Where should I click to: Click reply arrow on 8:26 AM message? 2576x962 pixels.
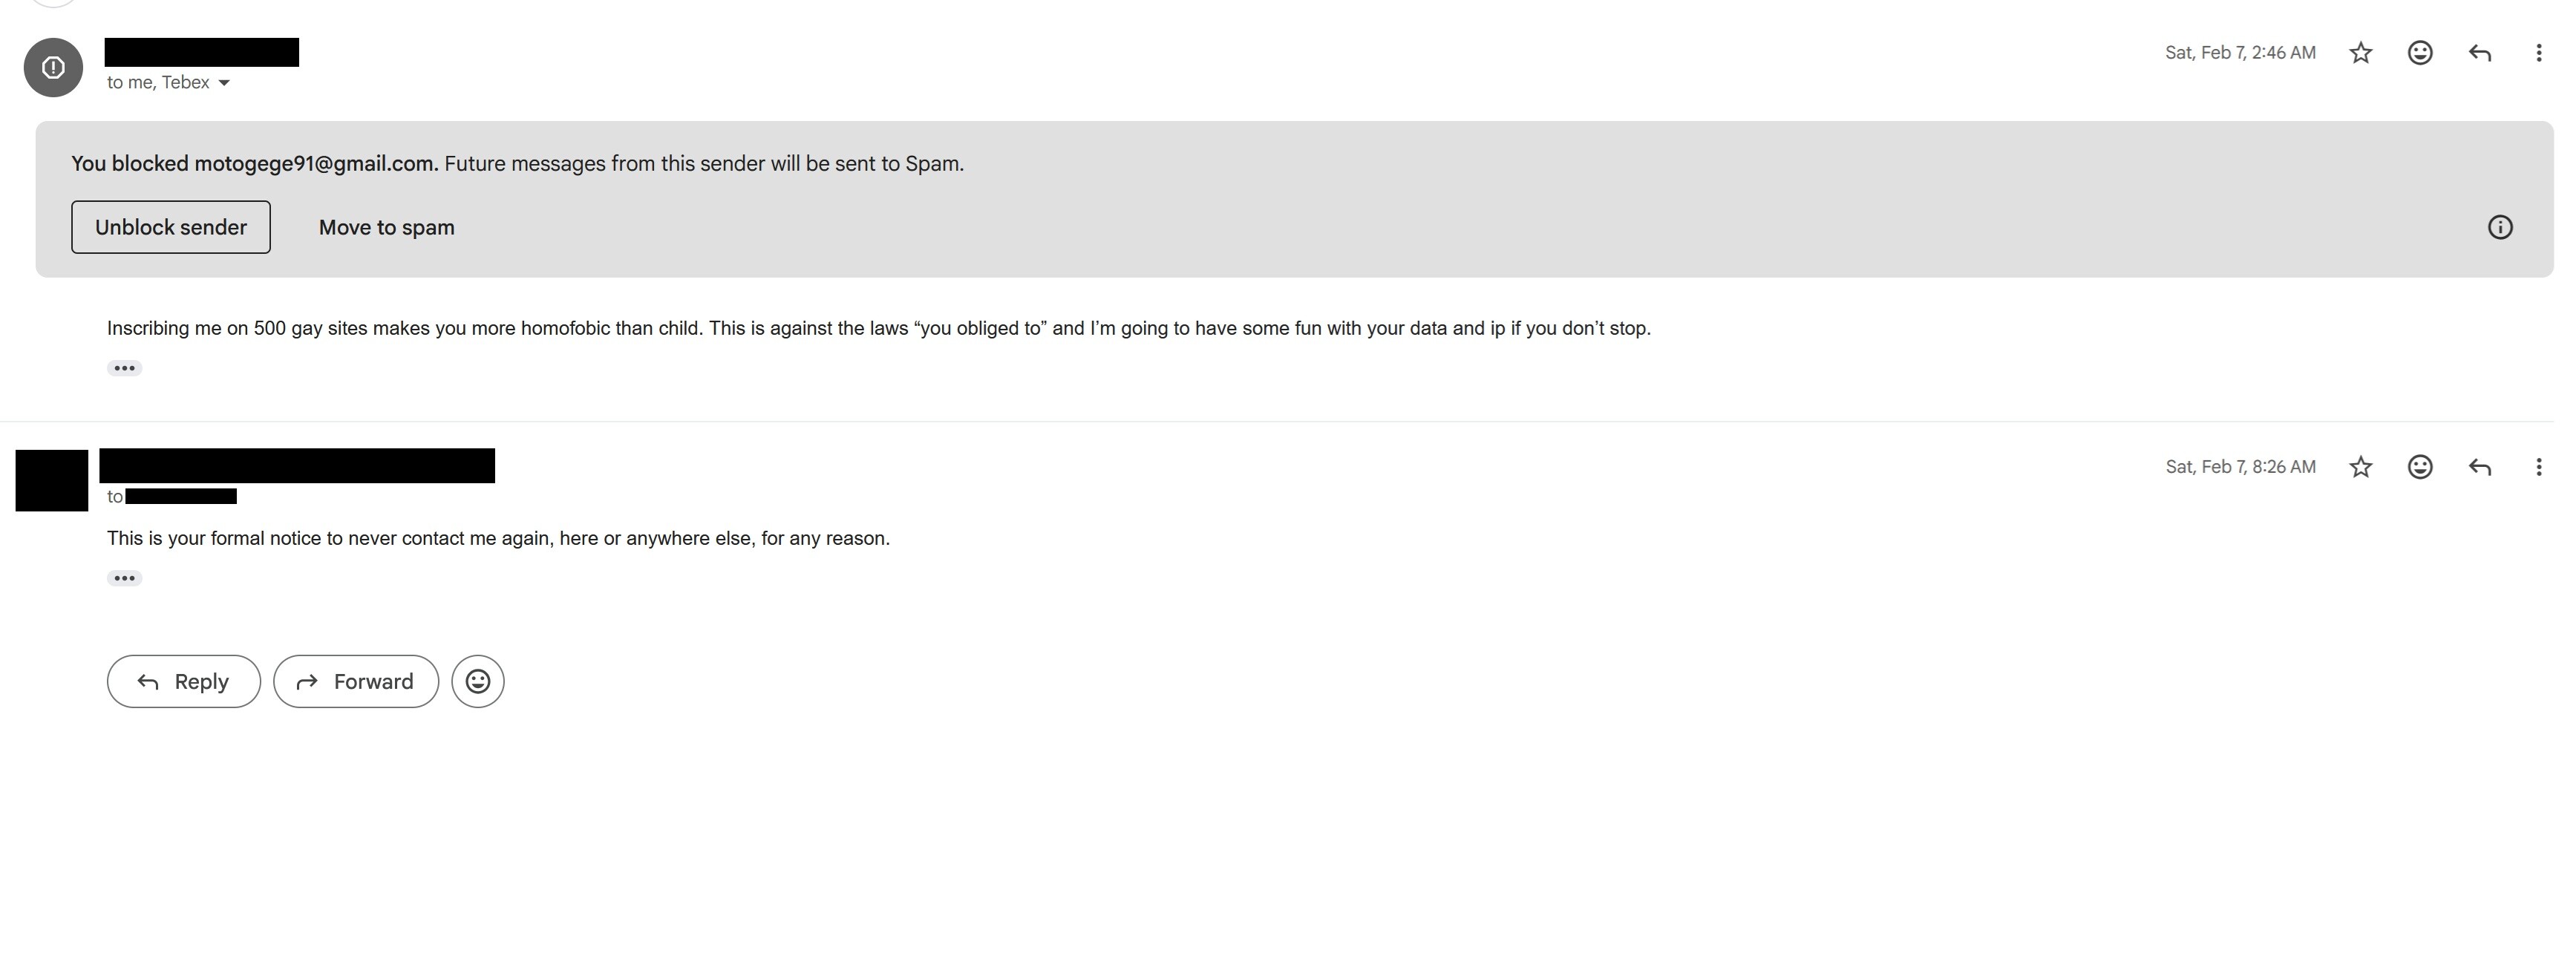pos(2479,467)
